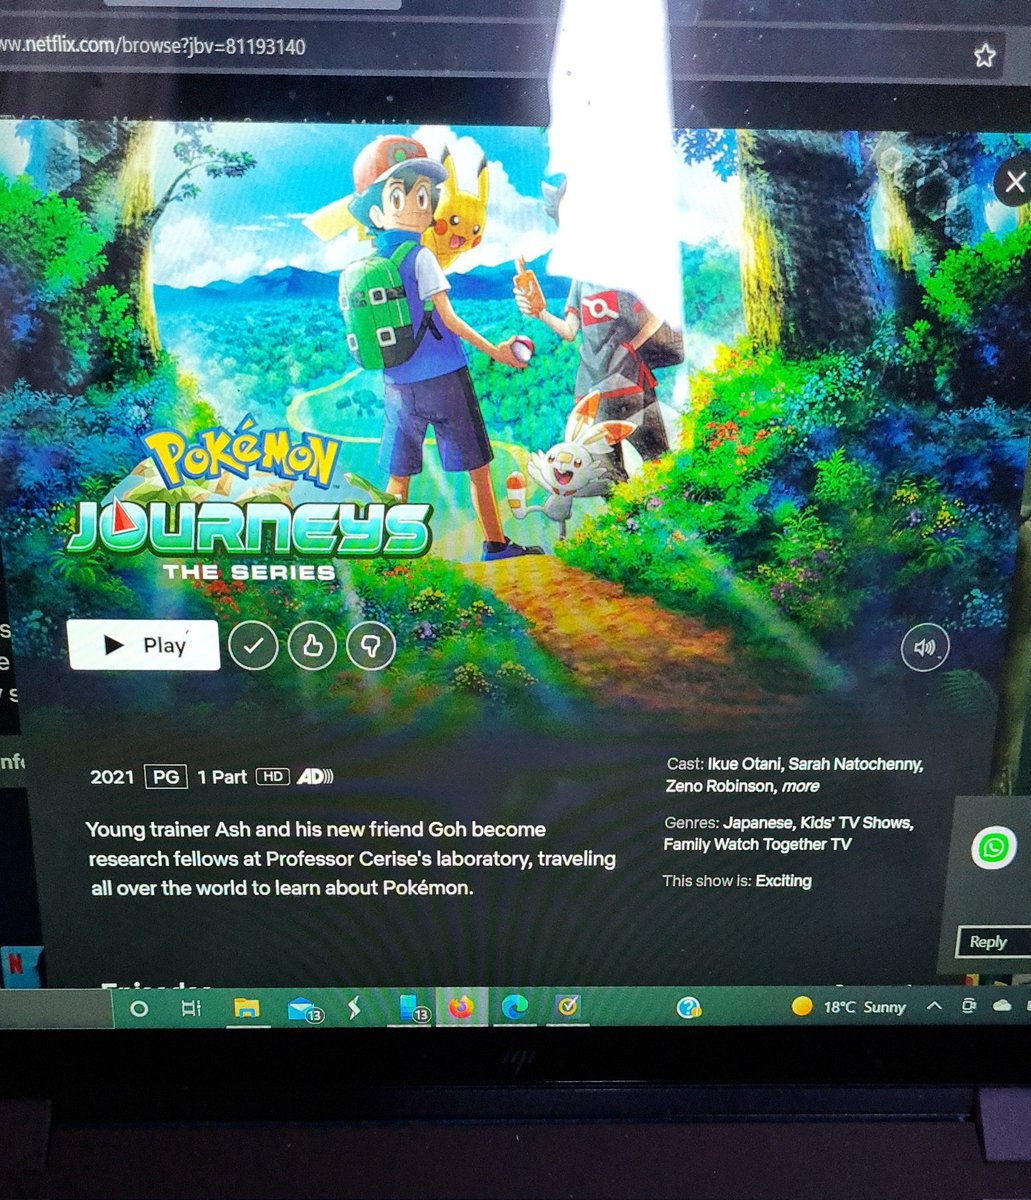Click the Audio Description AD badge

pyautogui.click(x=315, y=776)
